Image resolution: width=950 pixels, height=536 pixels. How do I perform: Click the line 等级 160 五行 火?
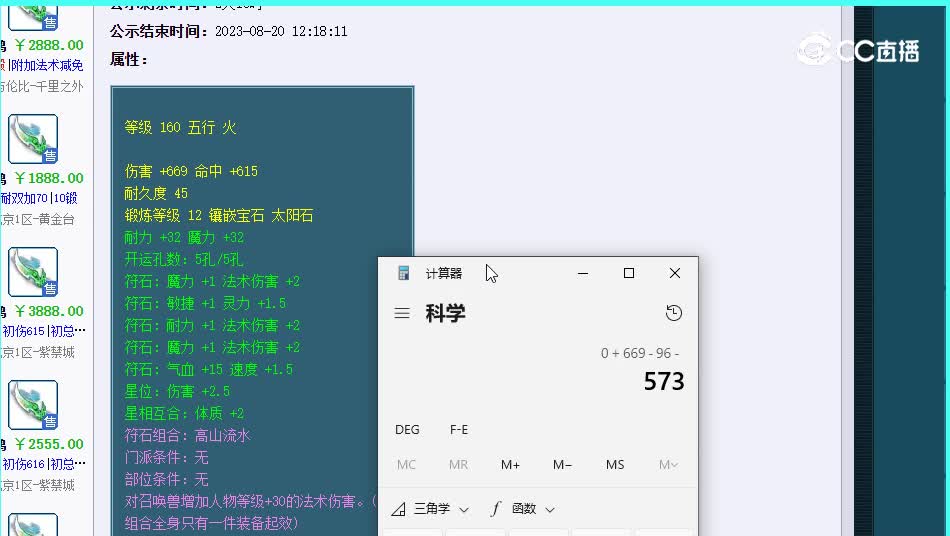[180, 127]
